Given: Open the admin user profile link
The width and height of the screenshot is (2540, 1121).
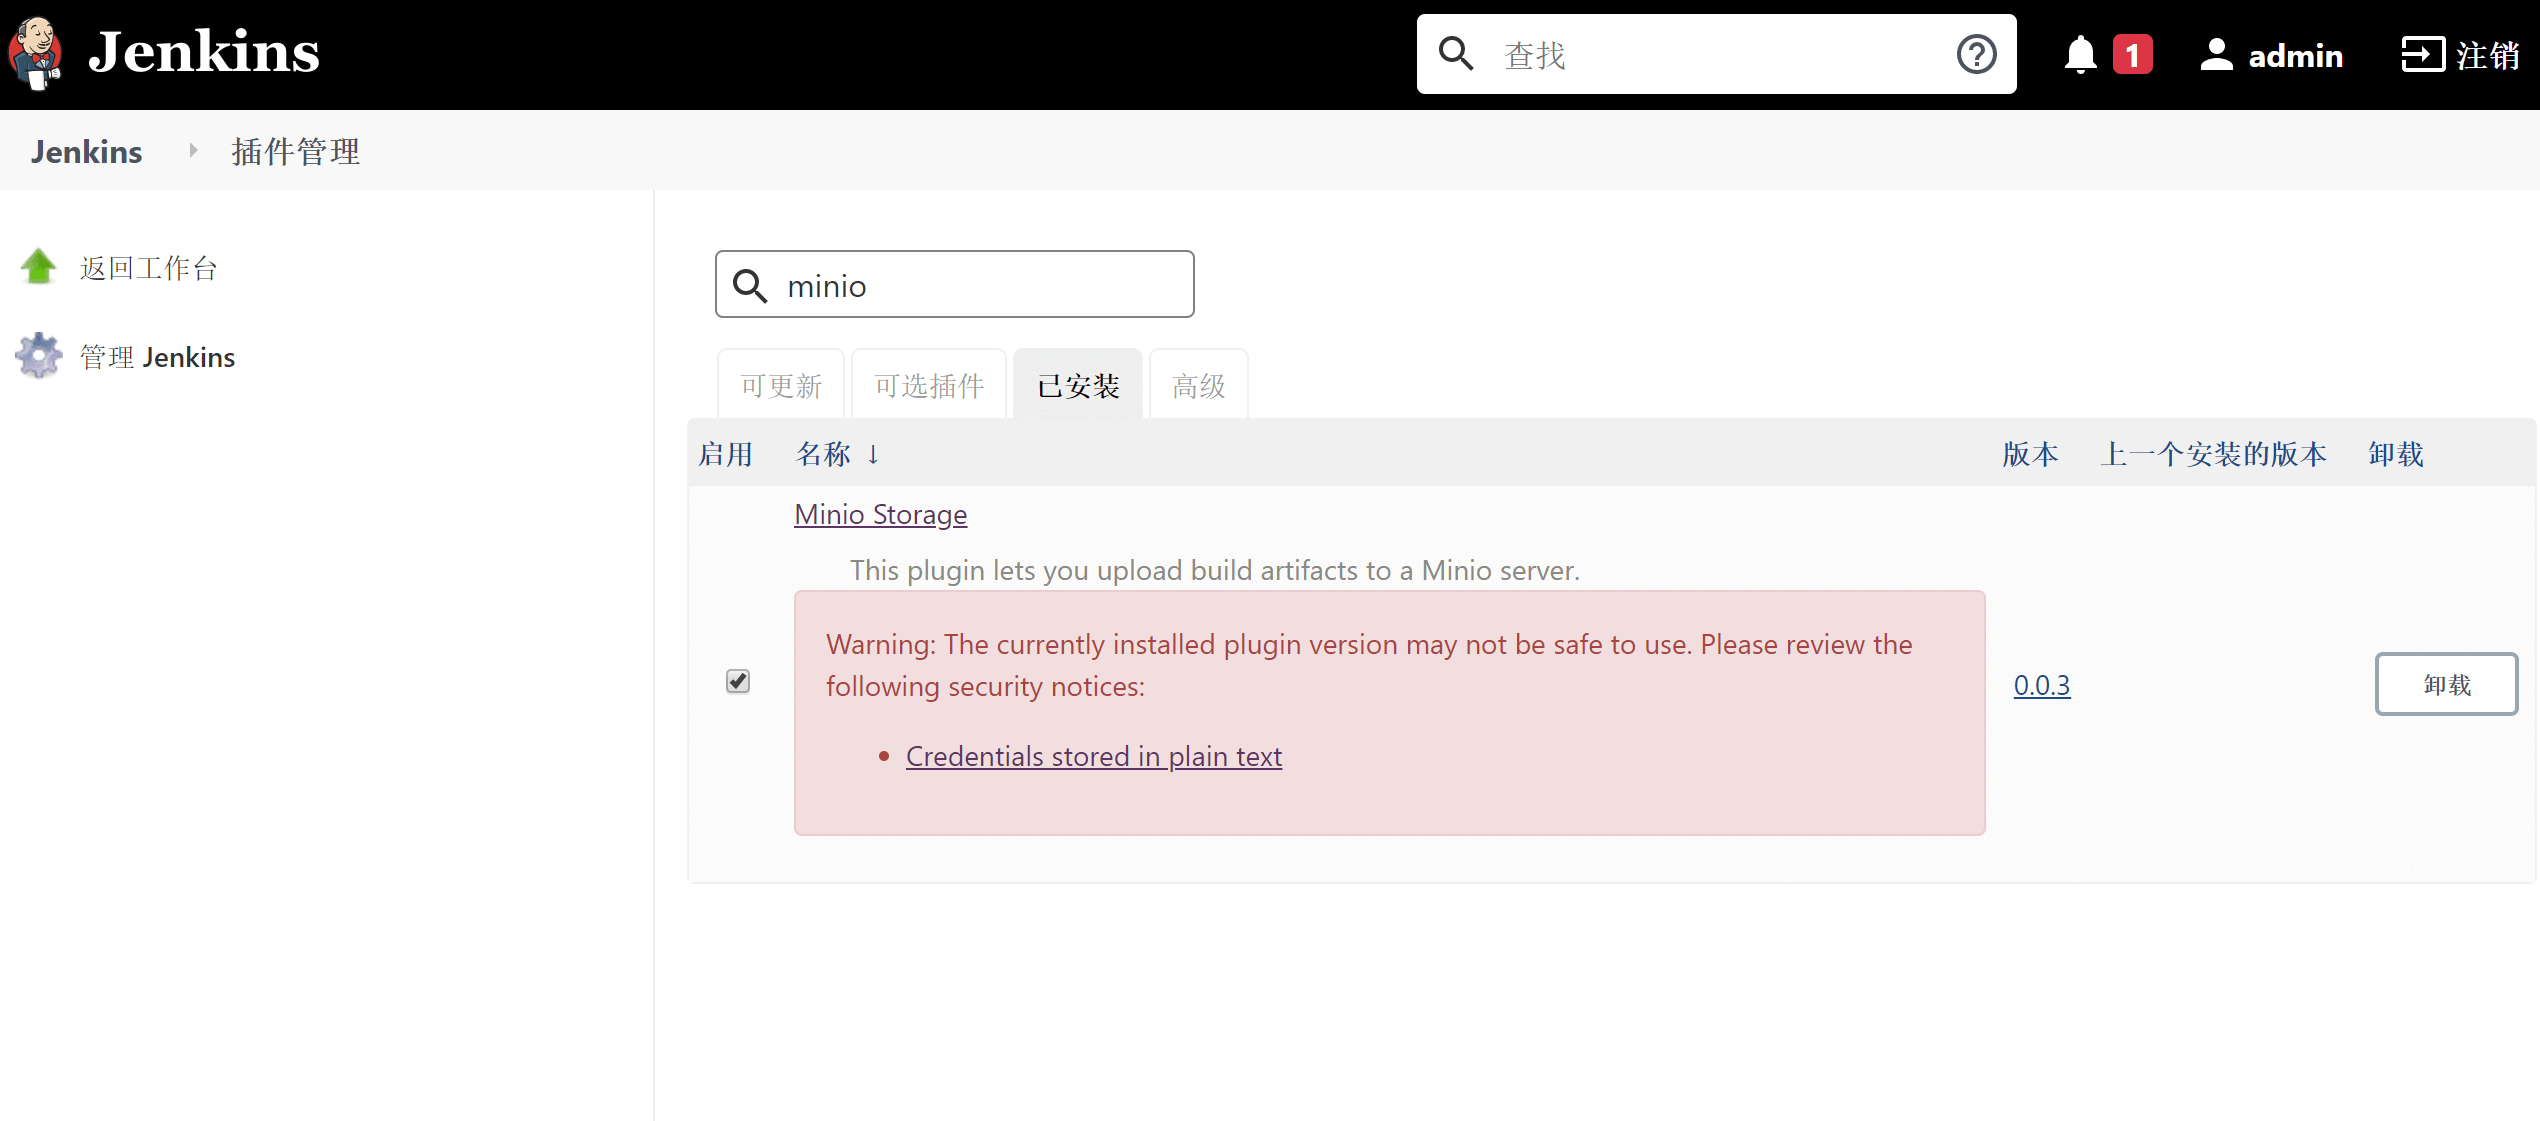Looking at the screenshot, I should pyautogui.click(x=2271, y=55).
